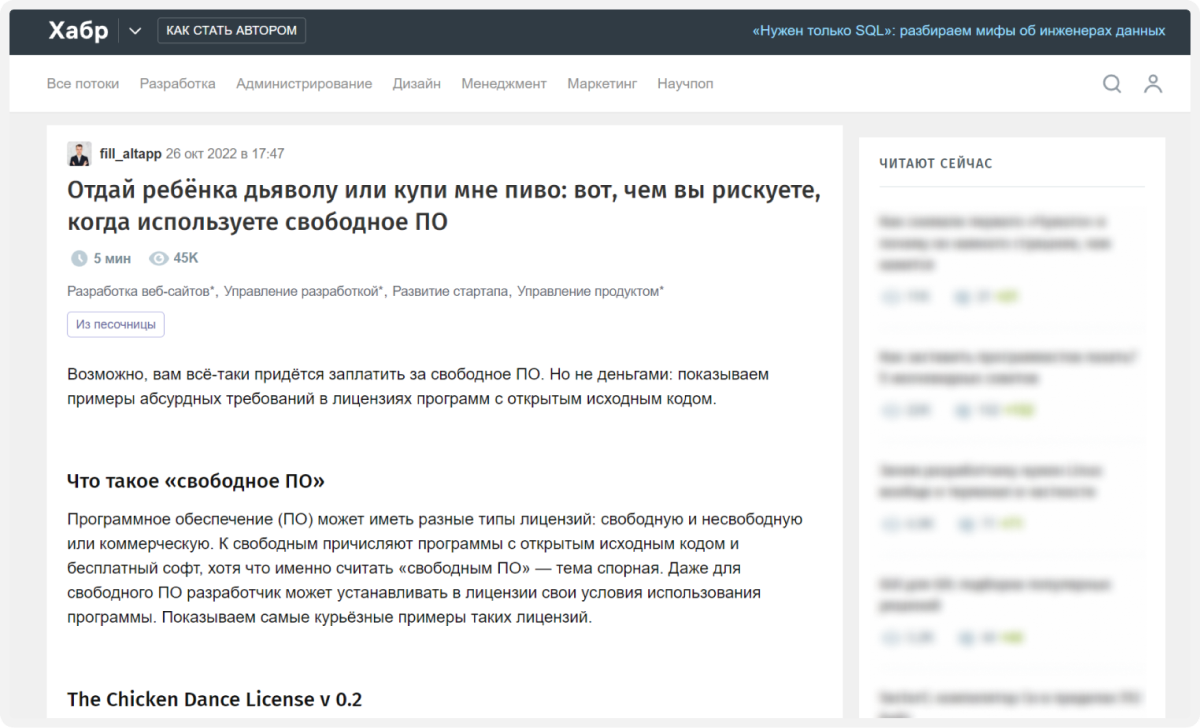Click the clock reading-time icon
The image size is (1200, 728).
click(79, 258)
